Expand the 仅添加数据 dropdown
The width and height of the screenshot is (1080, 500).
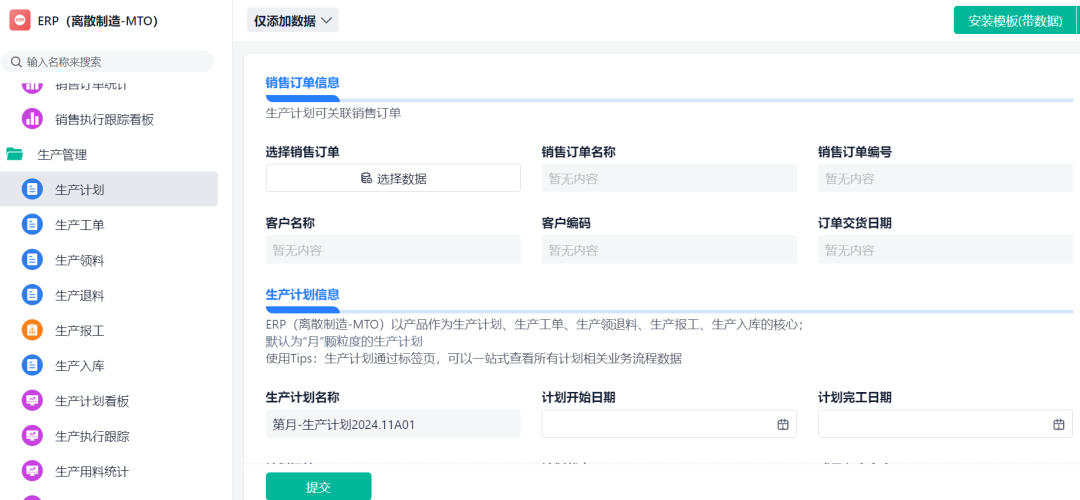pos(293,21)
